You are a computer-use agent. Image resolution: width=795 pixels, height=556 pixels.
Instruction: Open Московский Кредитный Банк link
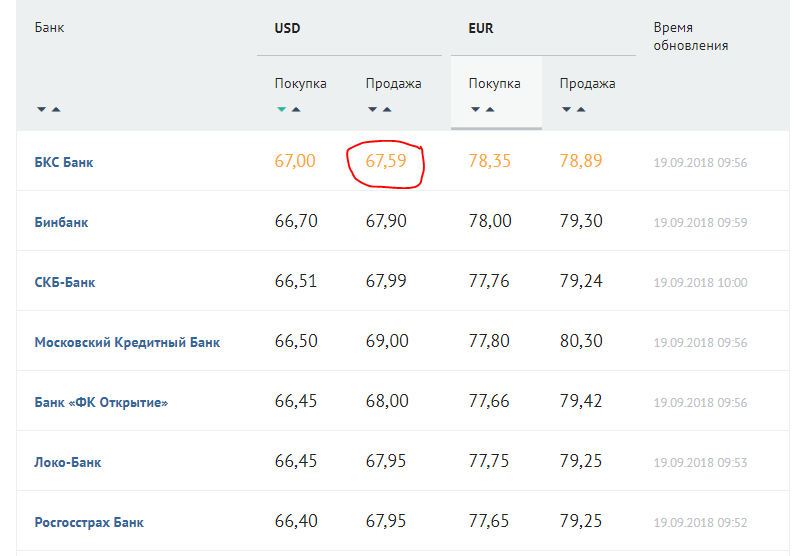(x=127, y=343)
